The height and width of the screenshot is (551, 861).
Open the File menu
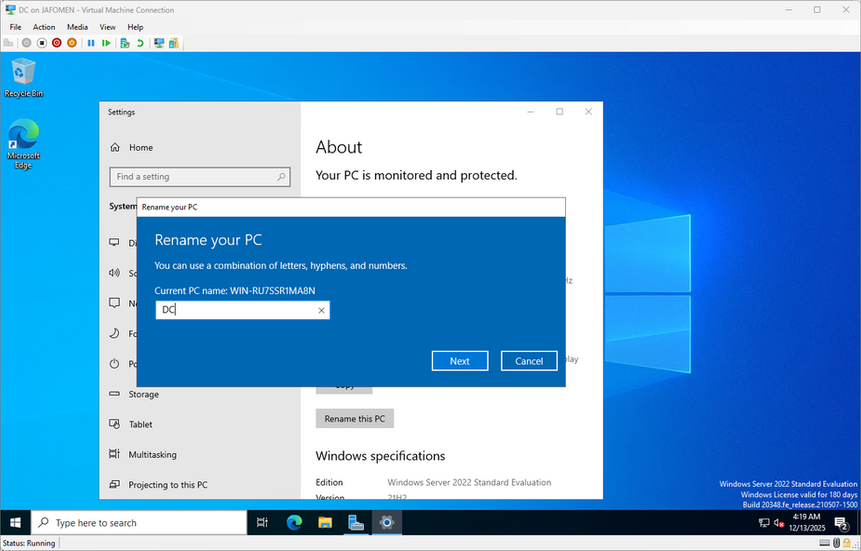pyautogui.click(x=15, y=27)
